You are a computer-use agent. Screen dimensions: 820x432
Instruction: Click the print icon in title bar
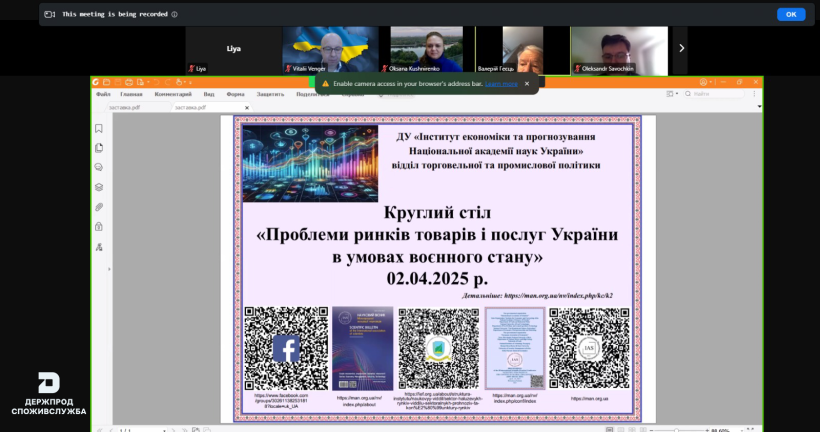click(129, 82)
